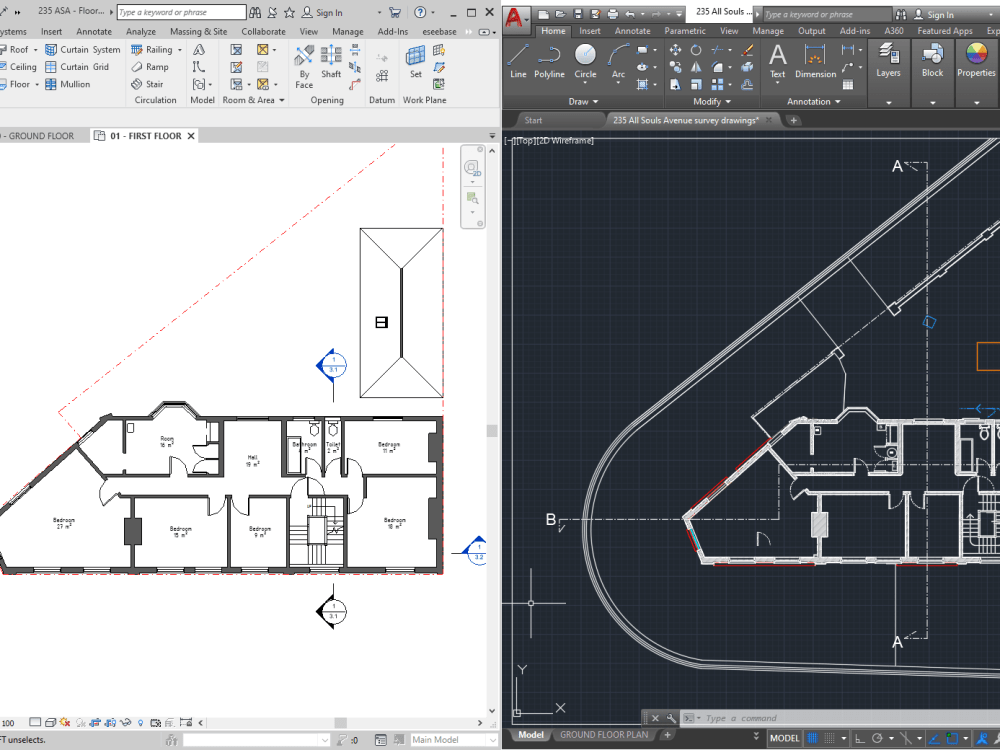Click the Railing tool in Revit
This screenshot has width=1000, height=750.
pyautogui.click(x=152, y=49)
